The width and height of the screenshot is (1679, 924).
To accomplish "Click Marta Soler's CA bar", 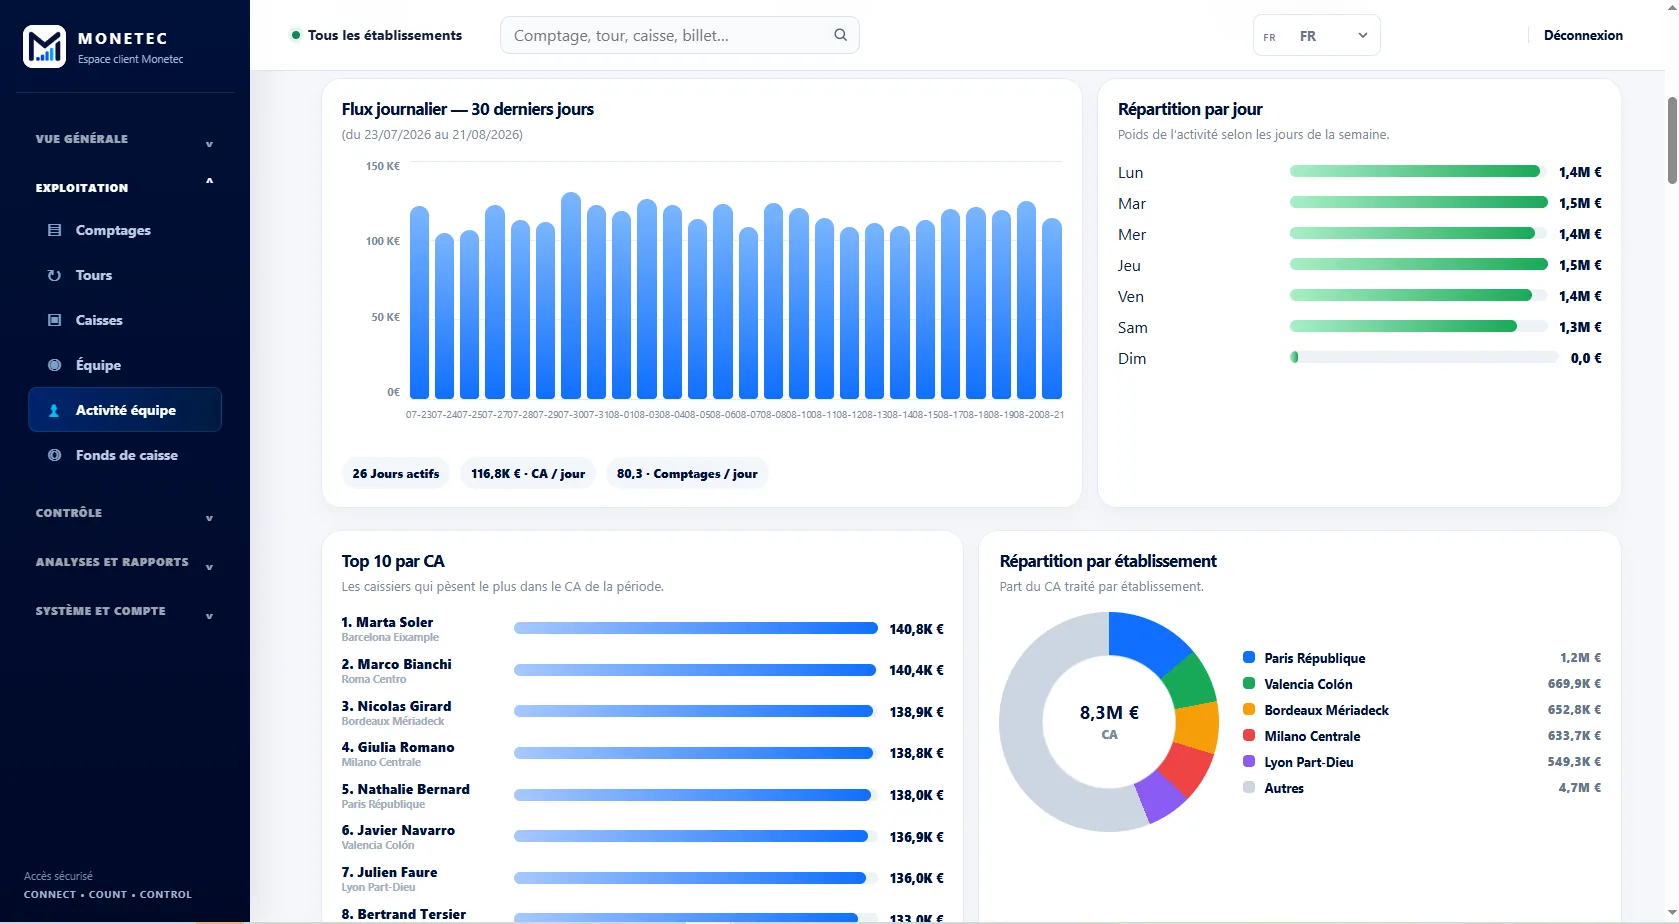I will click(696, 629).
